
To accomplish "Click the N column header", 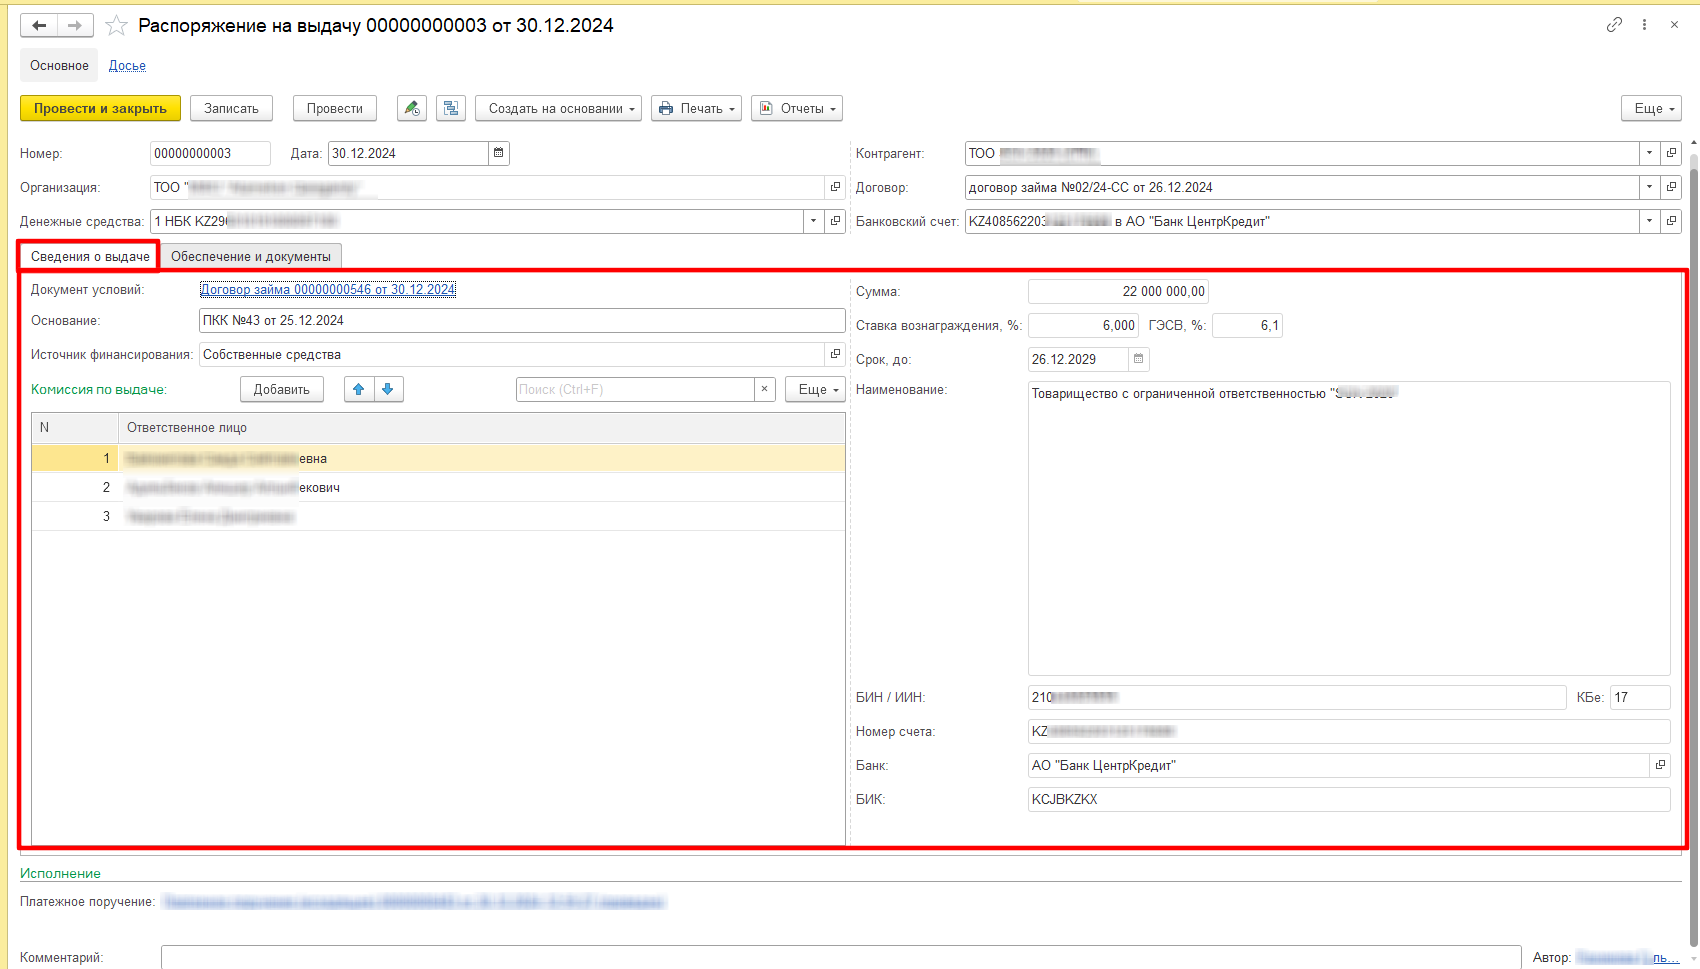I will [x=75, y=428].
